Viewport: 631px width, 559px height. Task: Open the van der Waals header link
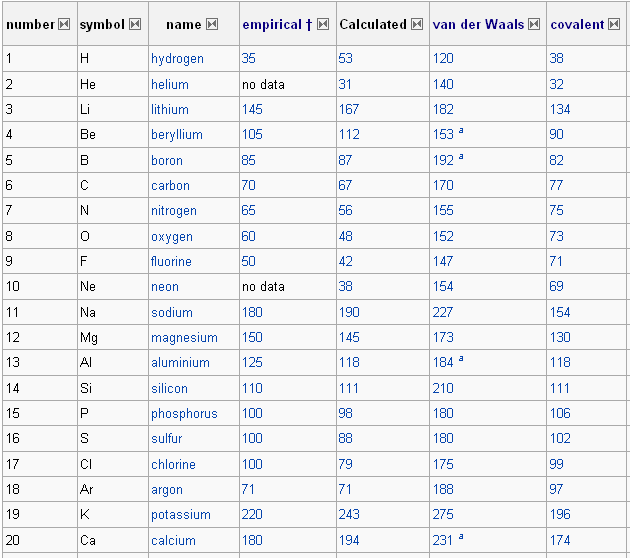(478, 24)
